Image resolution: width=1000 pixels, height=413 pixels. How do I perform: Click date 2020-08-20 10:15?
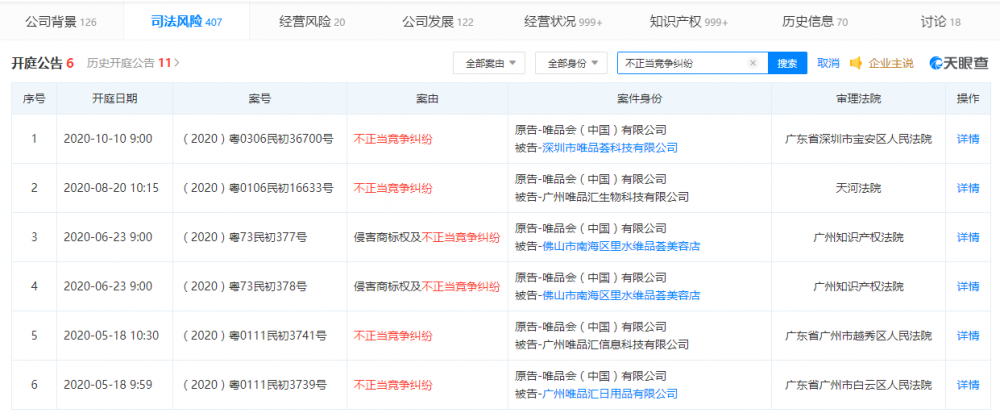[111, 188]
